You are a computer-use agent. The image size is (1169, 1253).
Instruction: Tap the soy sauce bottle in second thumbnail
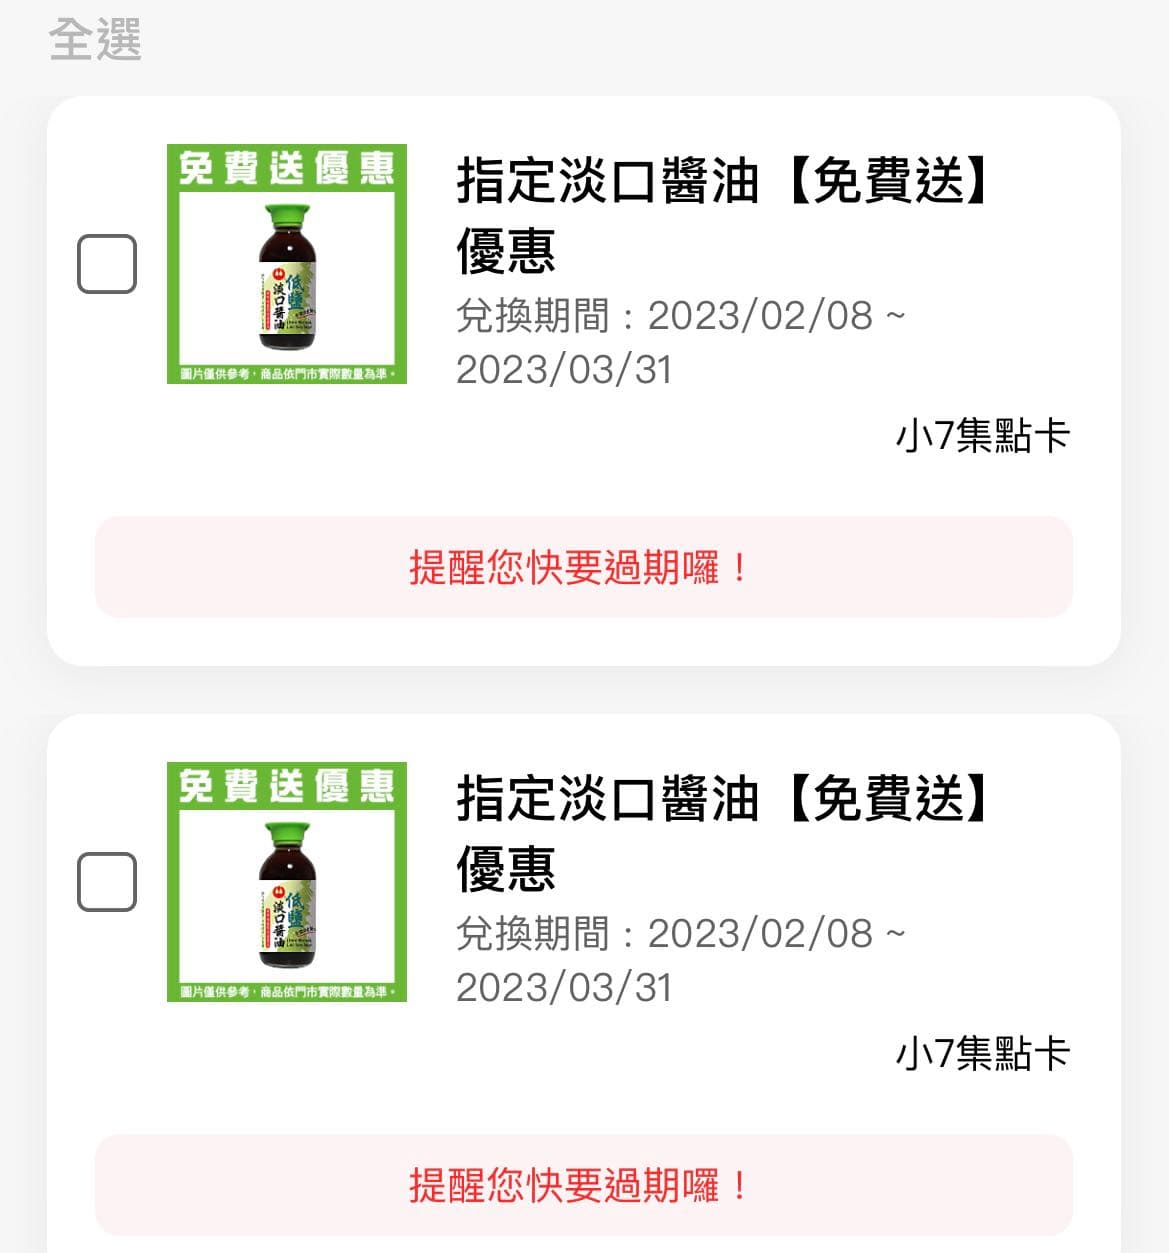tap(287, 894)
